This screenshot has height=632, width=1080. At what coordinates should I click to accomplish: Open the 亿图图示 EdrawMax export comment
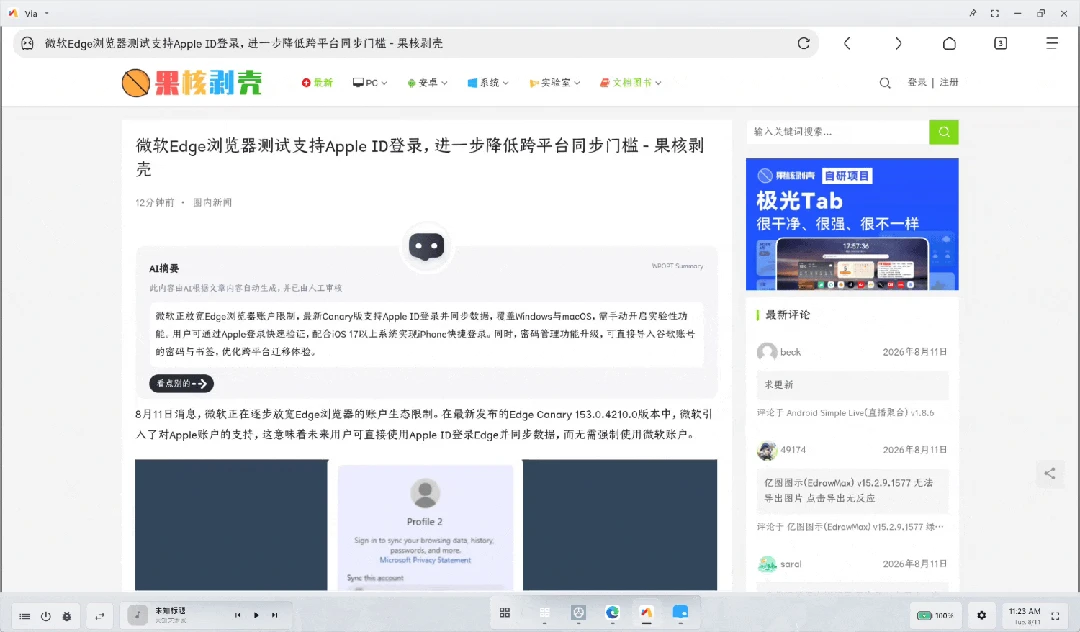(x=853, y=490)
